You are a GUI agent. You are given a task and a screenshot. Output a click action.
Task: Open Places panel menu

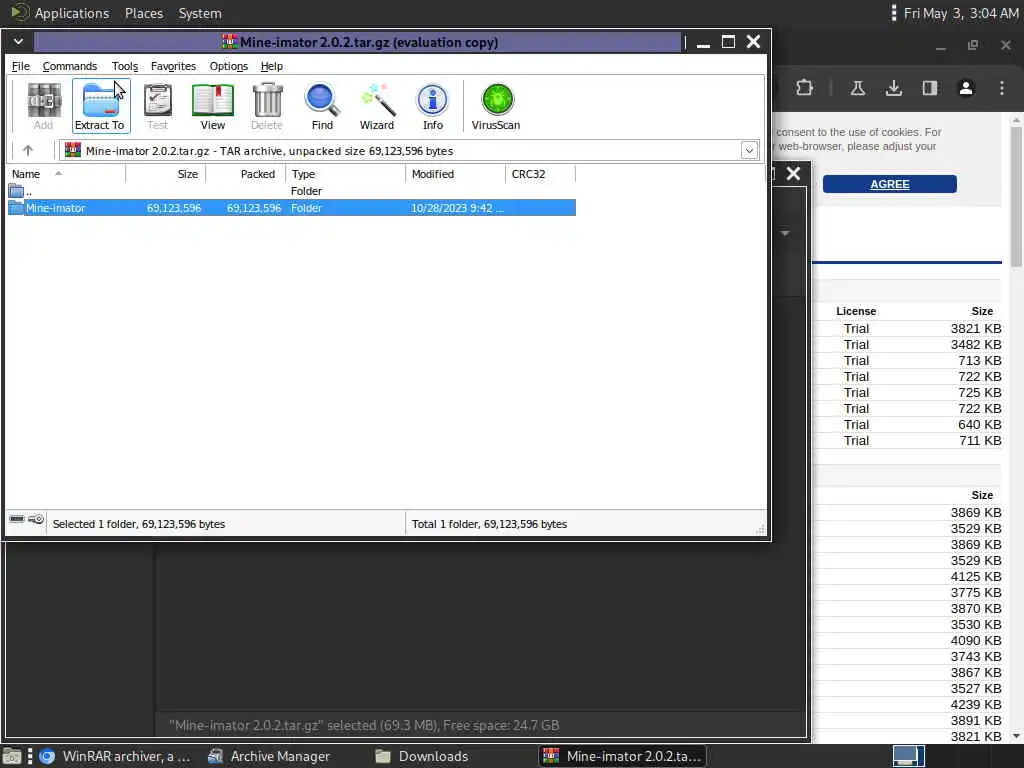coord(144,13)
